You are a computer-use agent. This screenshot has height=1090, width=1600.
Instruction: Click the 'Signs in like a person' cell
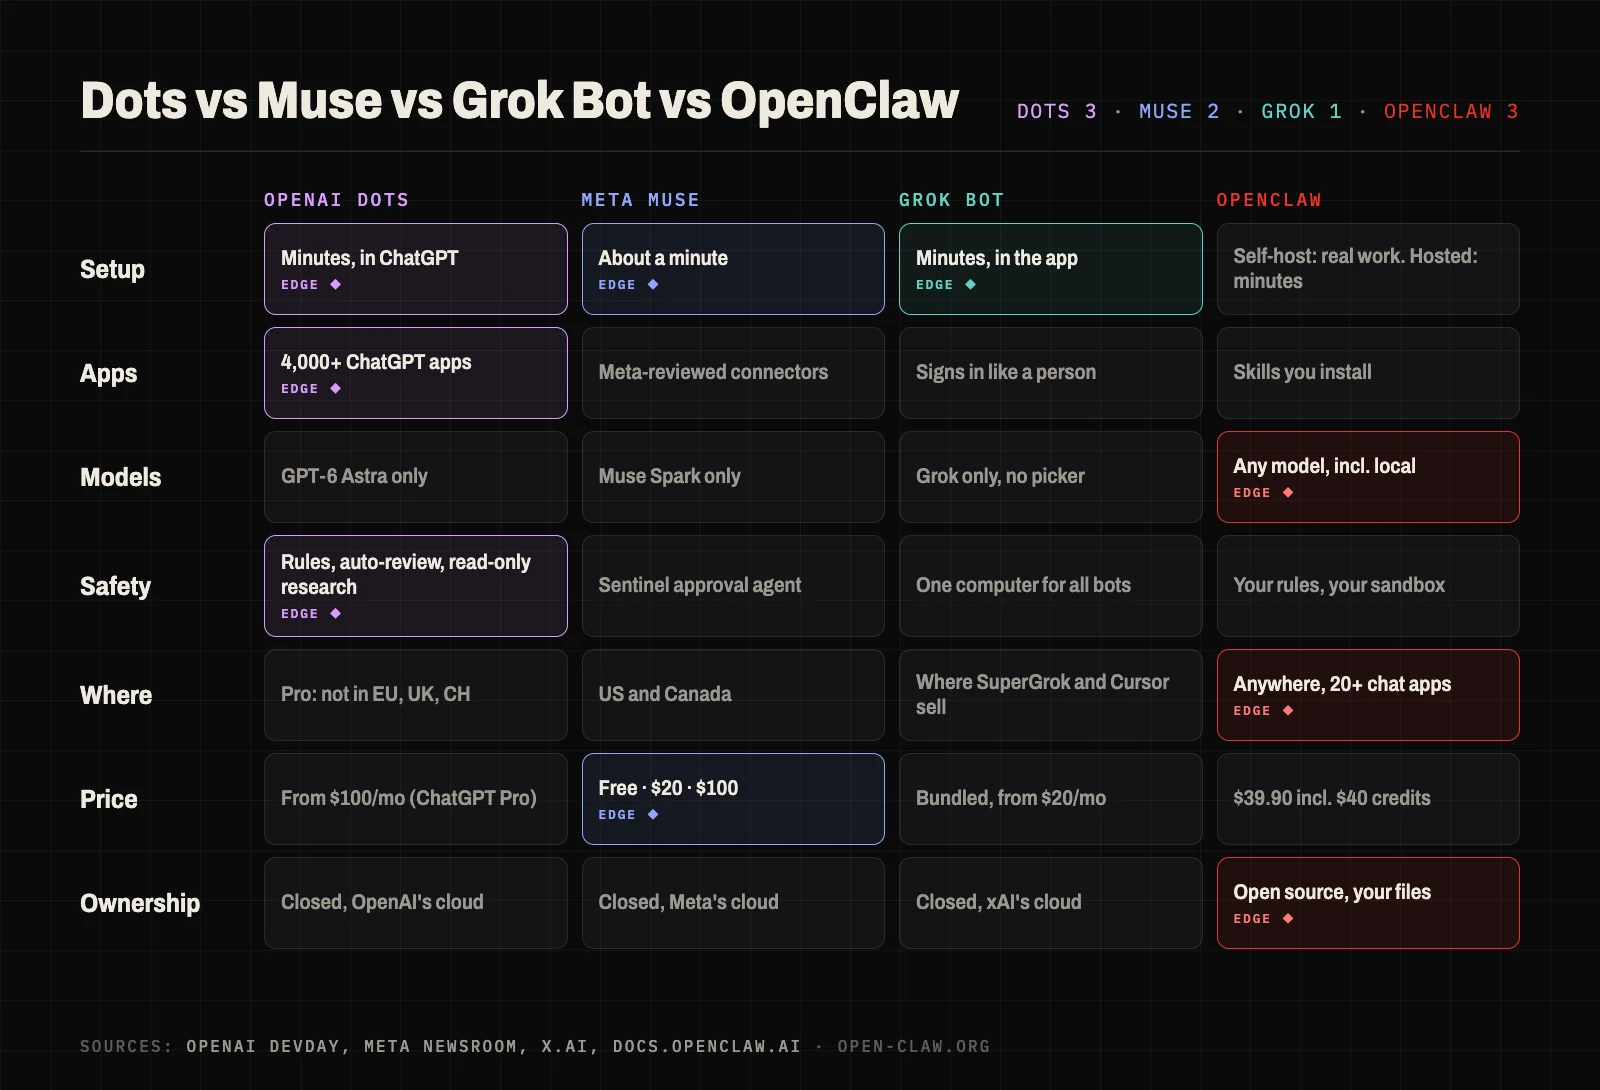[1050, 373]
